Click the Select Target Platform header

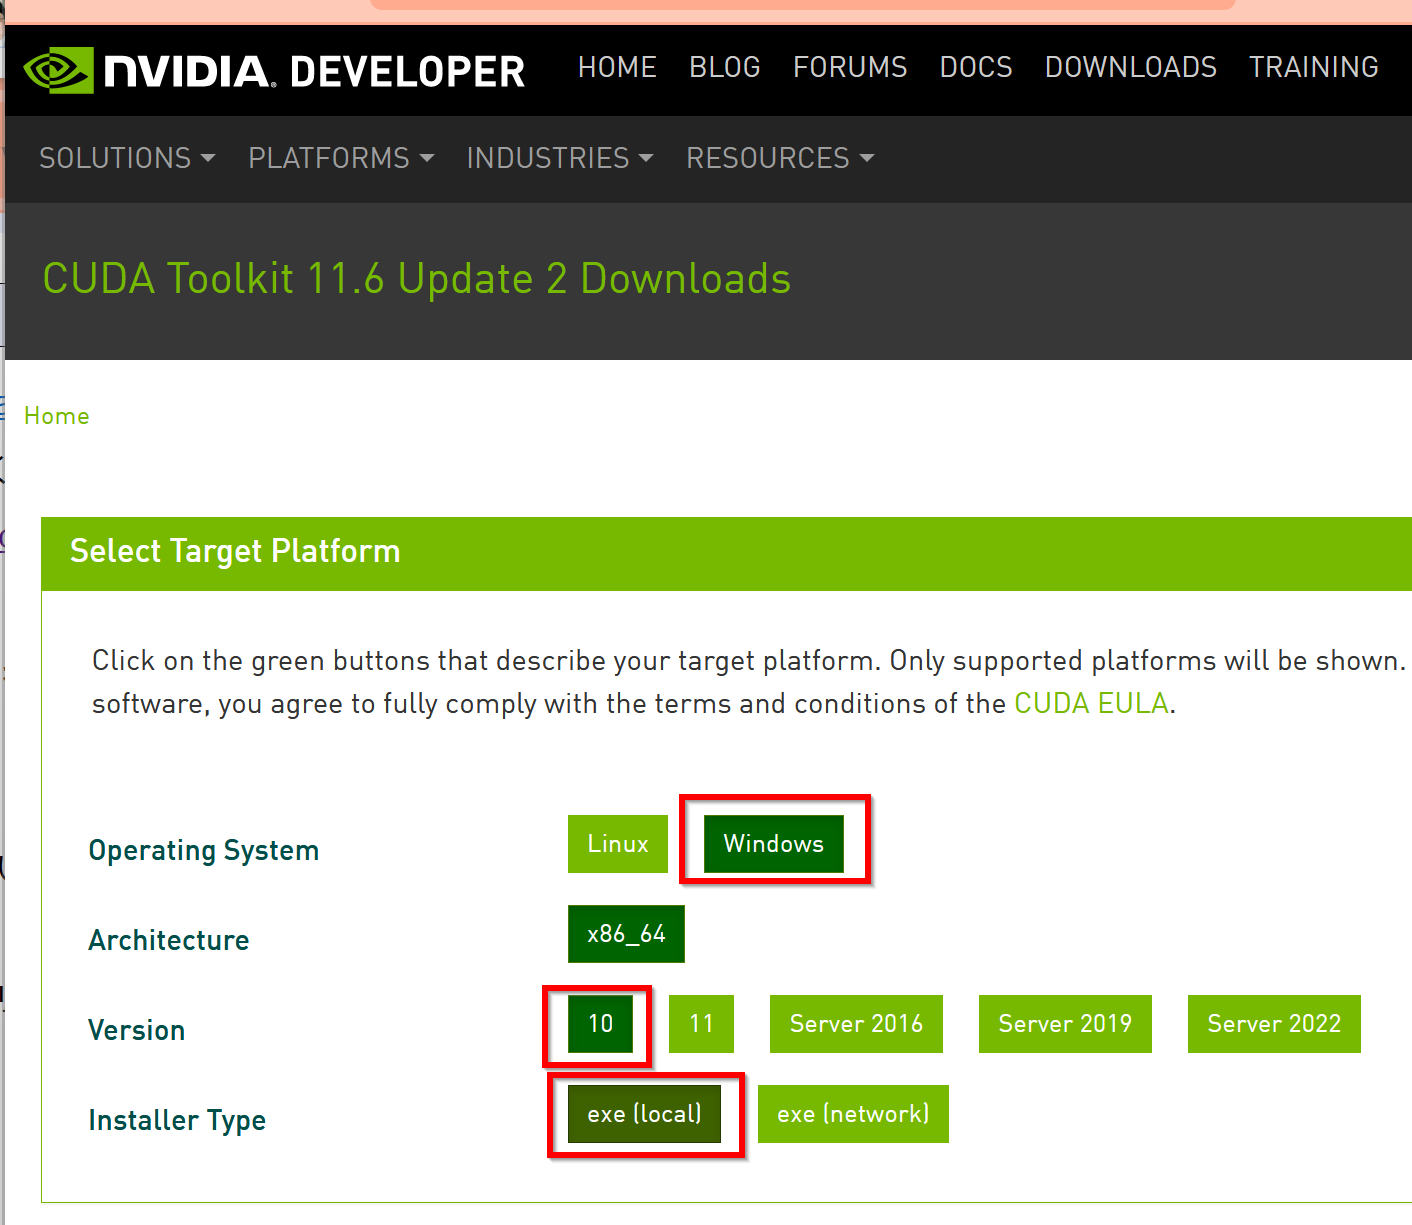point(235,551)
